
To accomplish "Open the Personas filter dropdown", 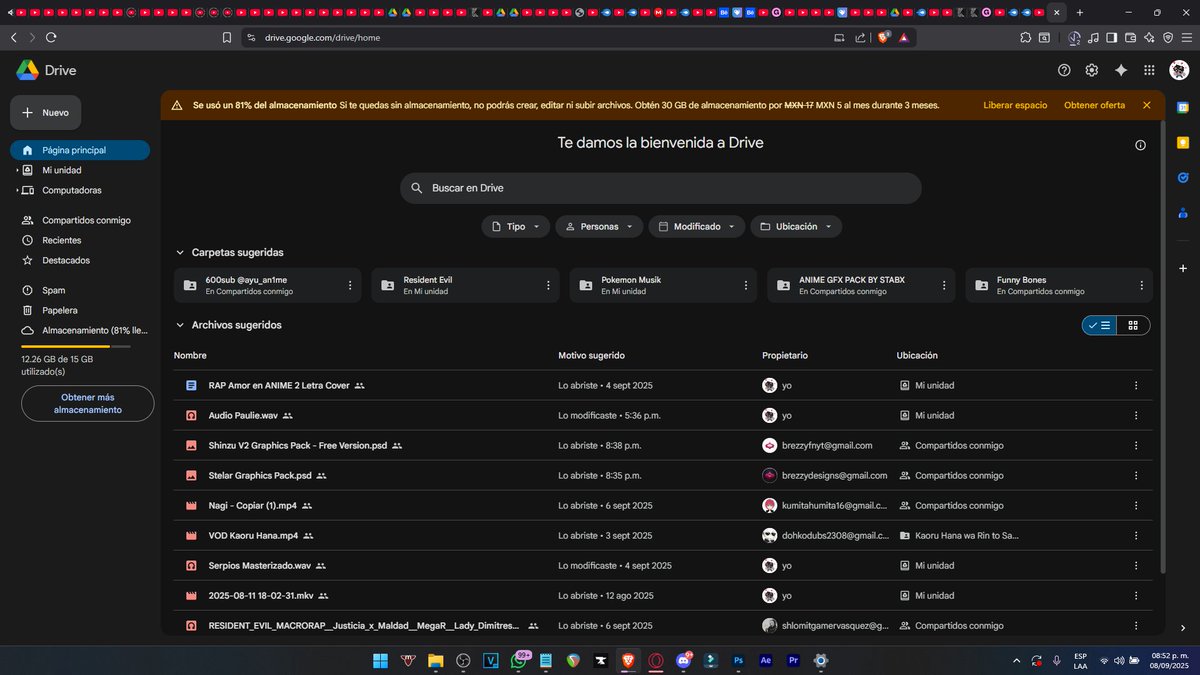I will click(599, 227).
